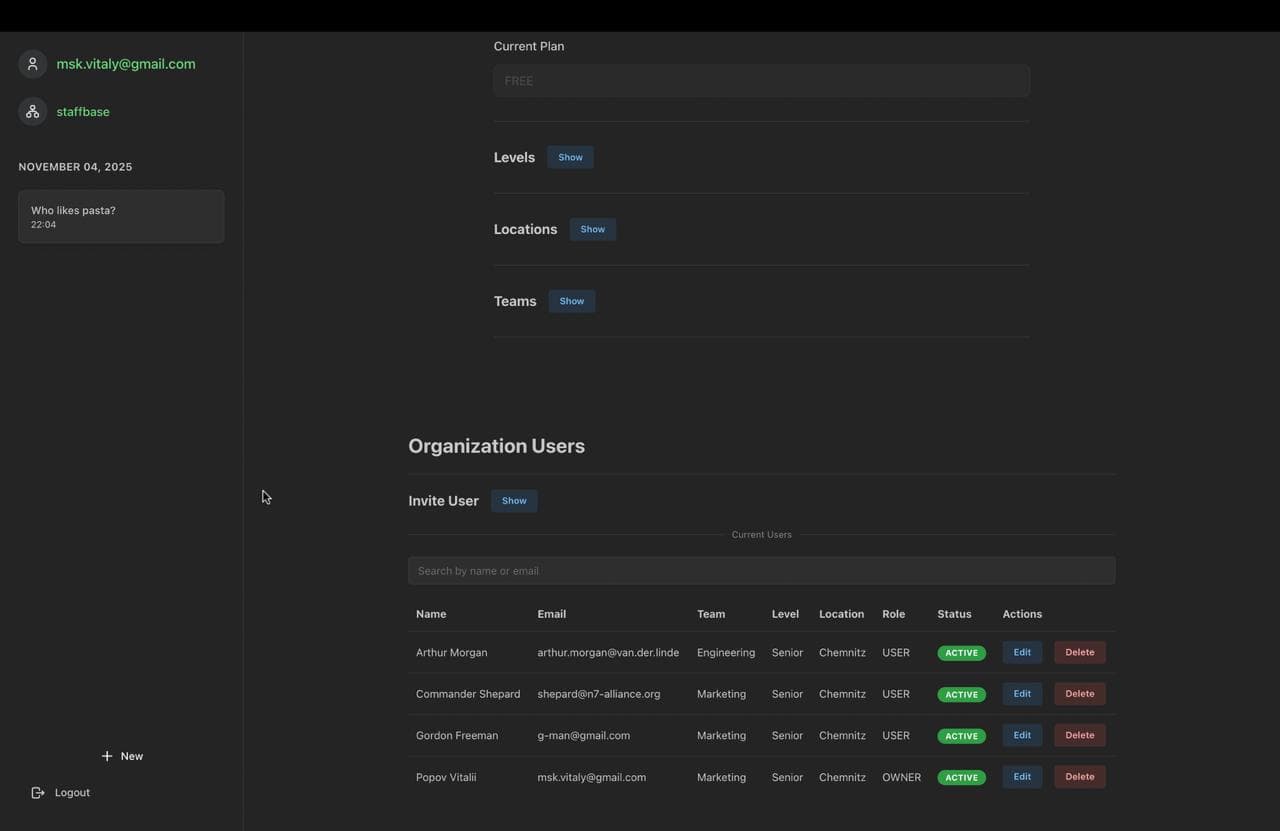
Task: Edit Gordon Freeman's user row
Action: (1022, 735)
